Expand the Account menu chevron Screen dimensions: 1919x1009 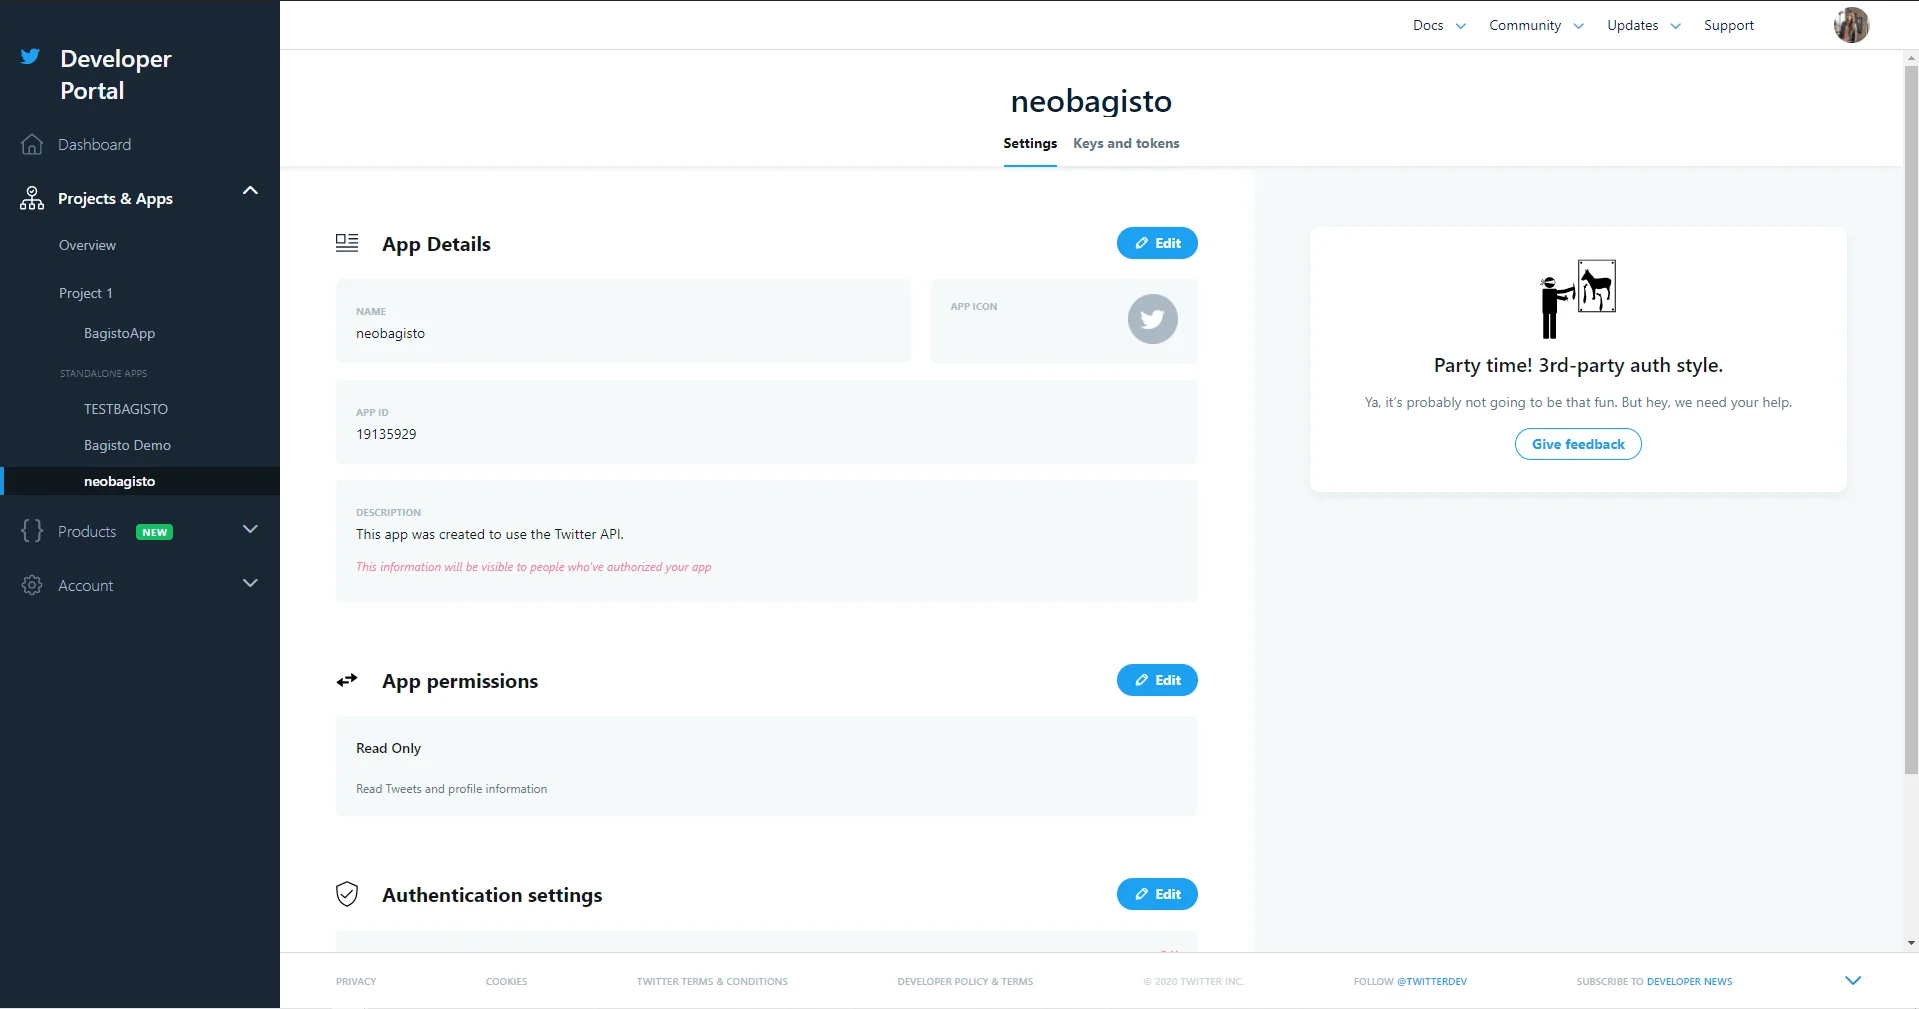coord(250,583)
